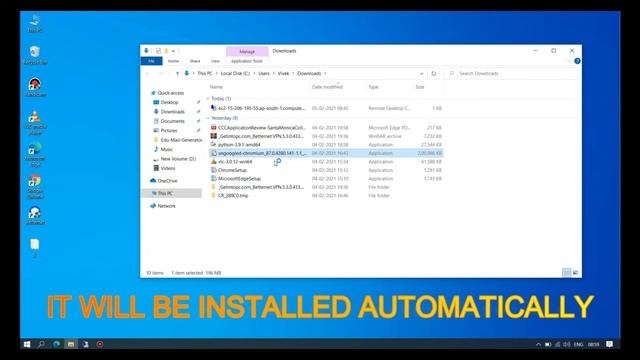Image resolution: width=640 pixels, height=360 pixels.
Task: Click Users in the breadcrumb path
Action: 264,73
